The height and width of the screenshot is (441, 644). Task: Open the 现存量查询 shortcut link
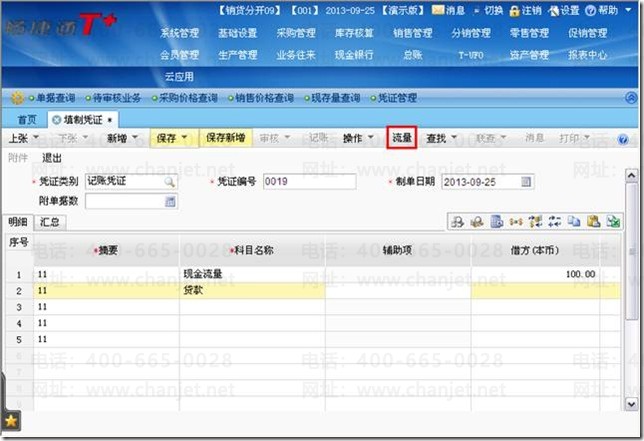336,98
